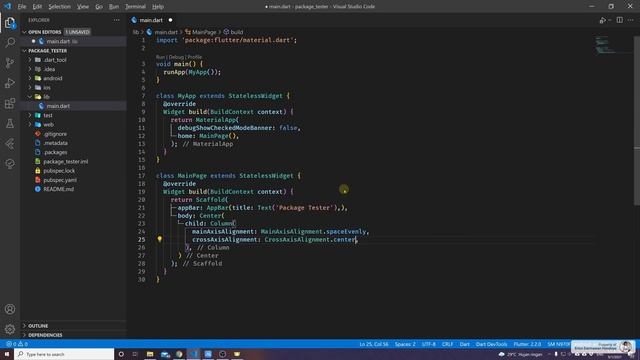Open README.md in the file tree

point(58,189)
